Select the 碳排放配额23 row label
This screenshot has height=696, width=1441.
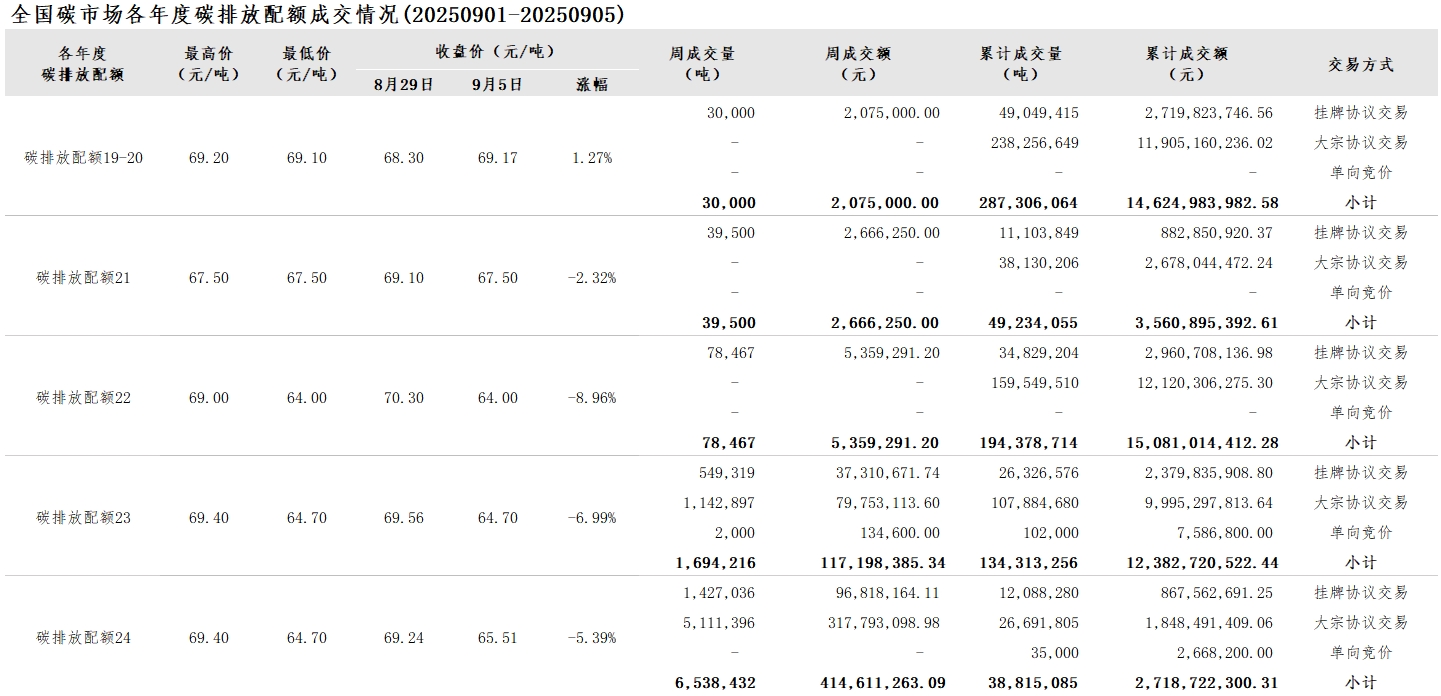[84, 518]
